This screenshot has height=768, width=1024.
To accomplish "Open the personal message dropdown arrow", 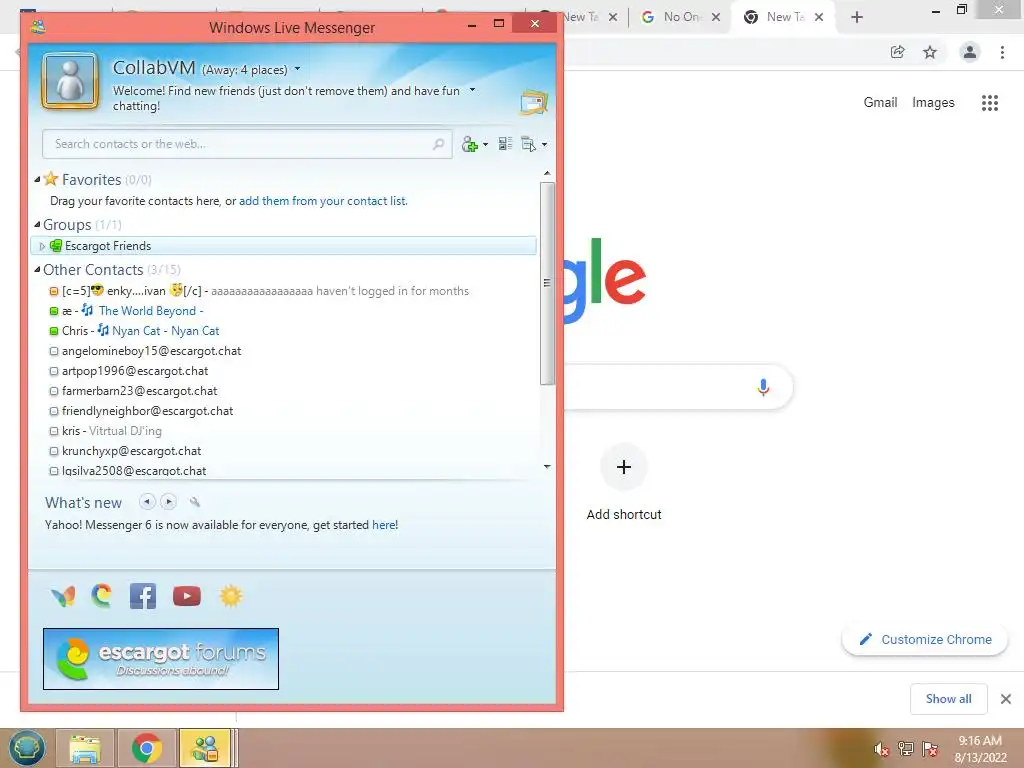I will [x=472, y=90].
